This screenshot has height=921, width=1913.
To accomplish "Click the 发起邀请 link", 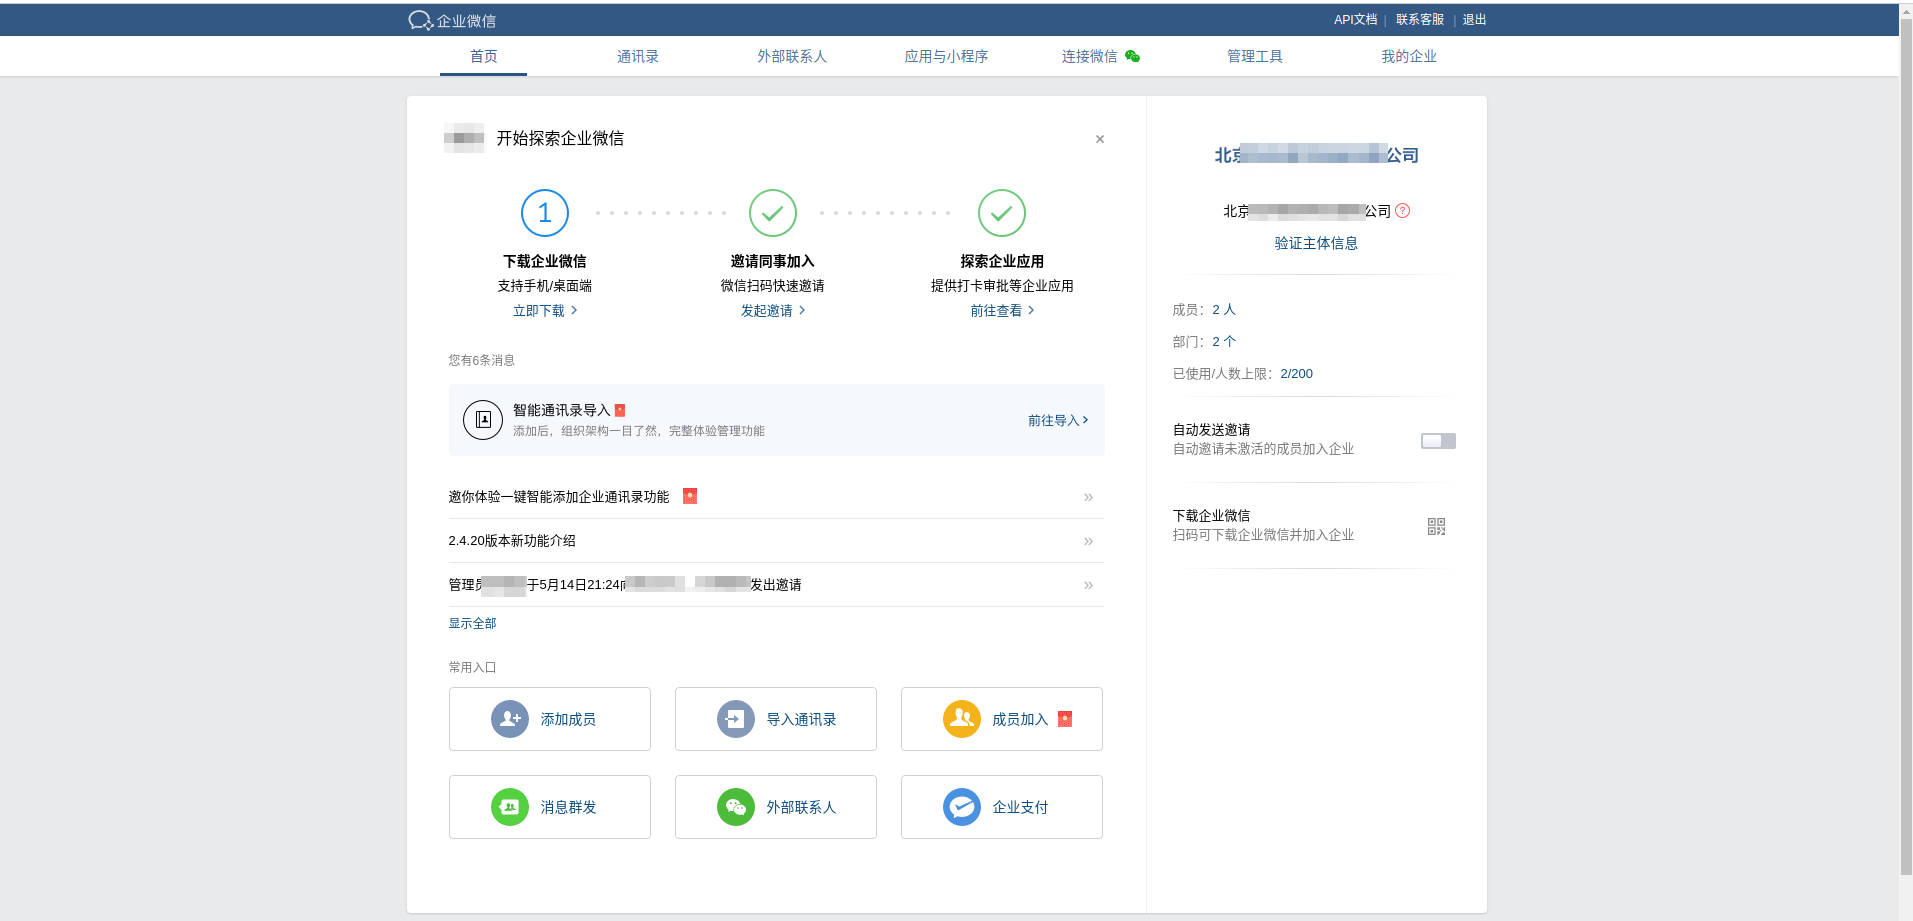I will [773, 311].
